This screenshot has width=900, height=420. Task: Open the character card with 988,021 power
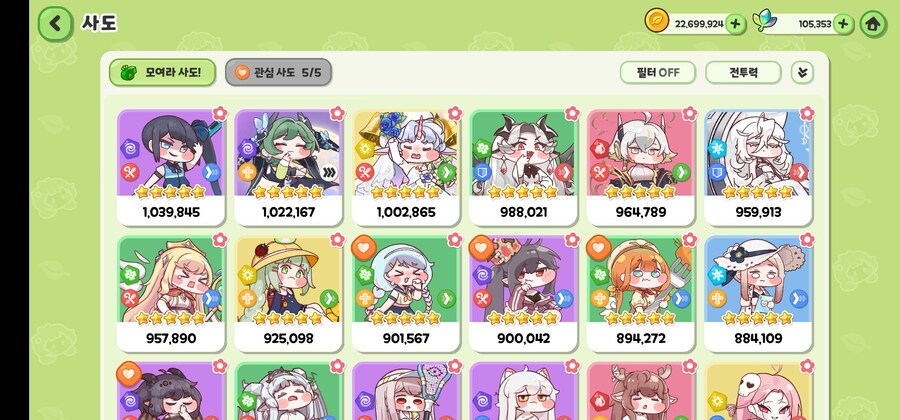(523, 167)
